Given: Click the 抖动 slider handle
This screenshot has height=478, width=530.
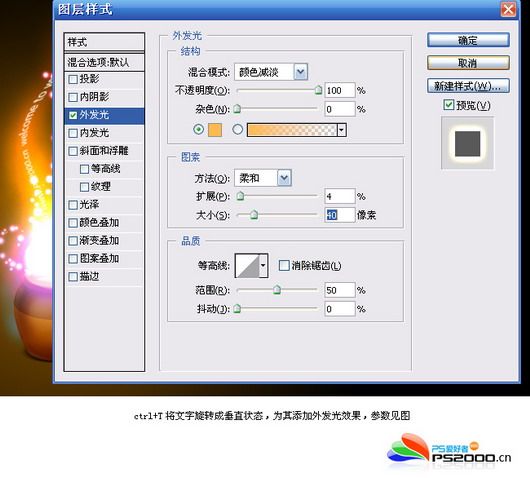Looking at the screenshot, I should pyautogui.click(x=237, y=308).
